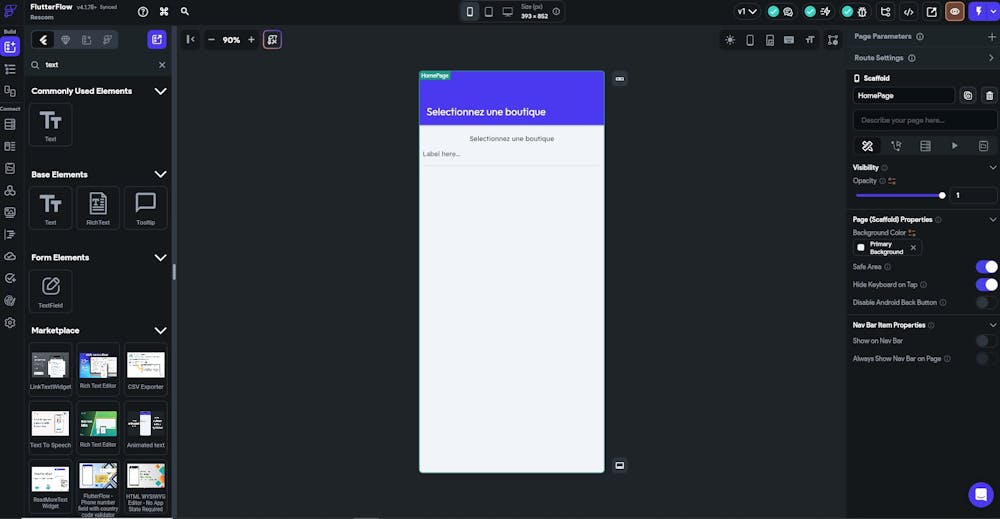The width and height of the screenshot is (1000, 519).
Task: Collapse the left panel with arrow button
Action: (190, 40)
